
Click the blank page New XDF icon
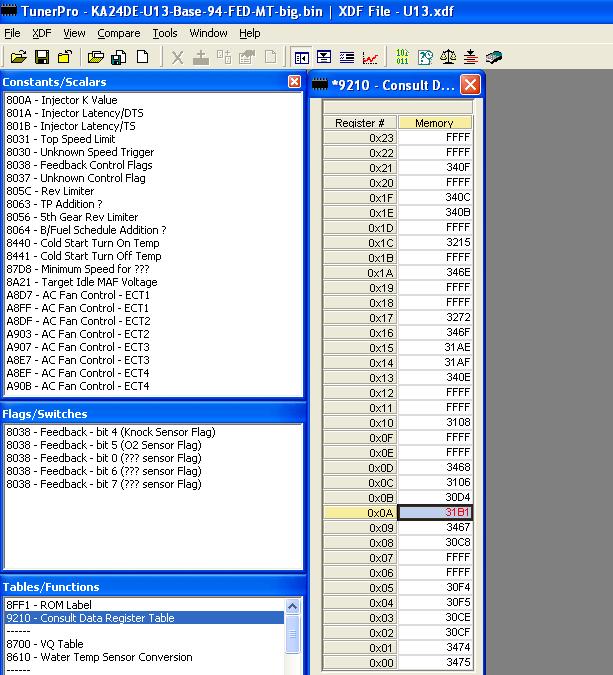click(x=142, y=57)
